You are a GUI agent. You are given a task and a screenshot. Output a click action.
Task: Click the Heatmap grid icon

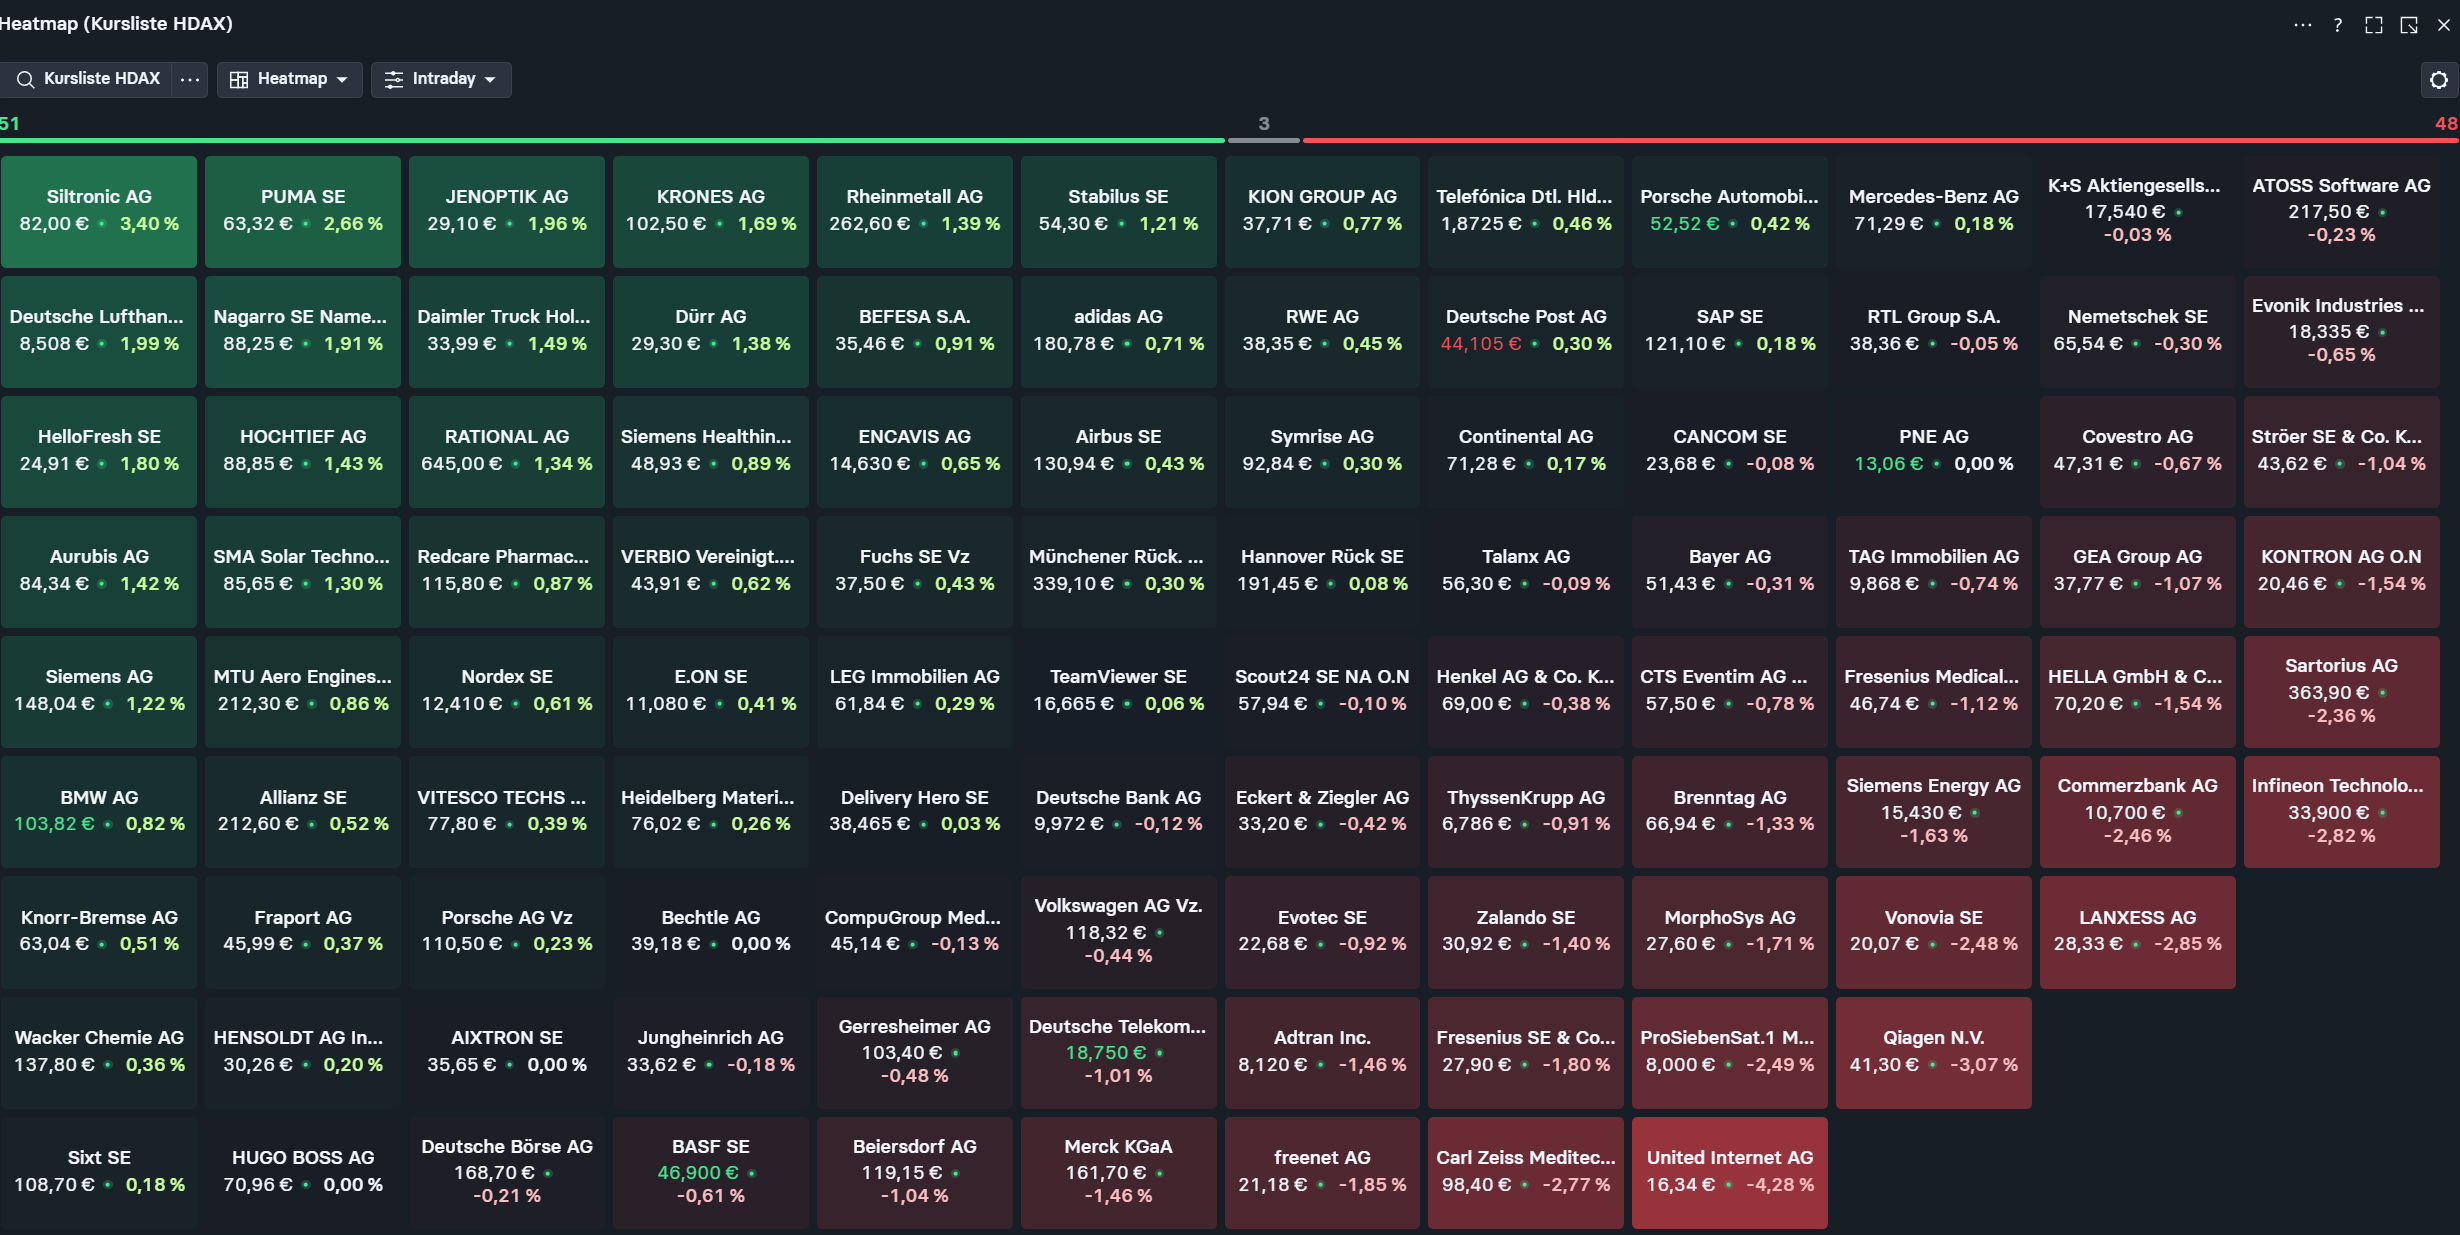coord(239,80)
